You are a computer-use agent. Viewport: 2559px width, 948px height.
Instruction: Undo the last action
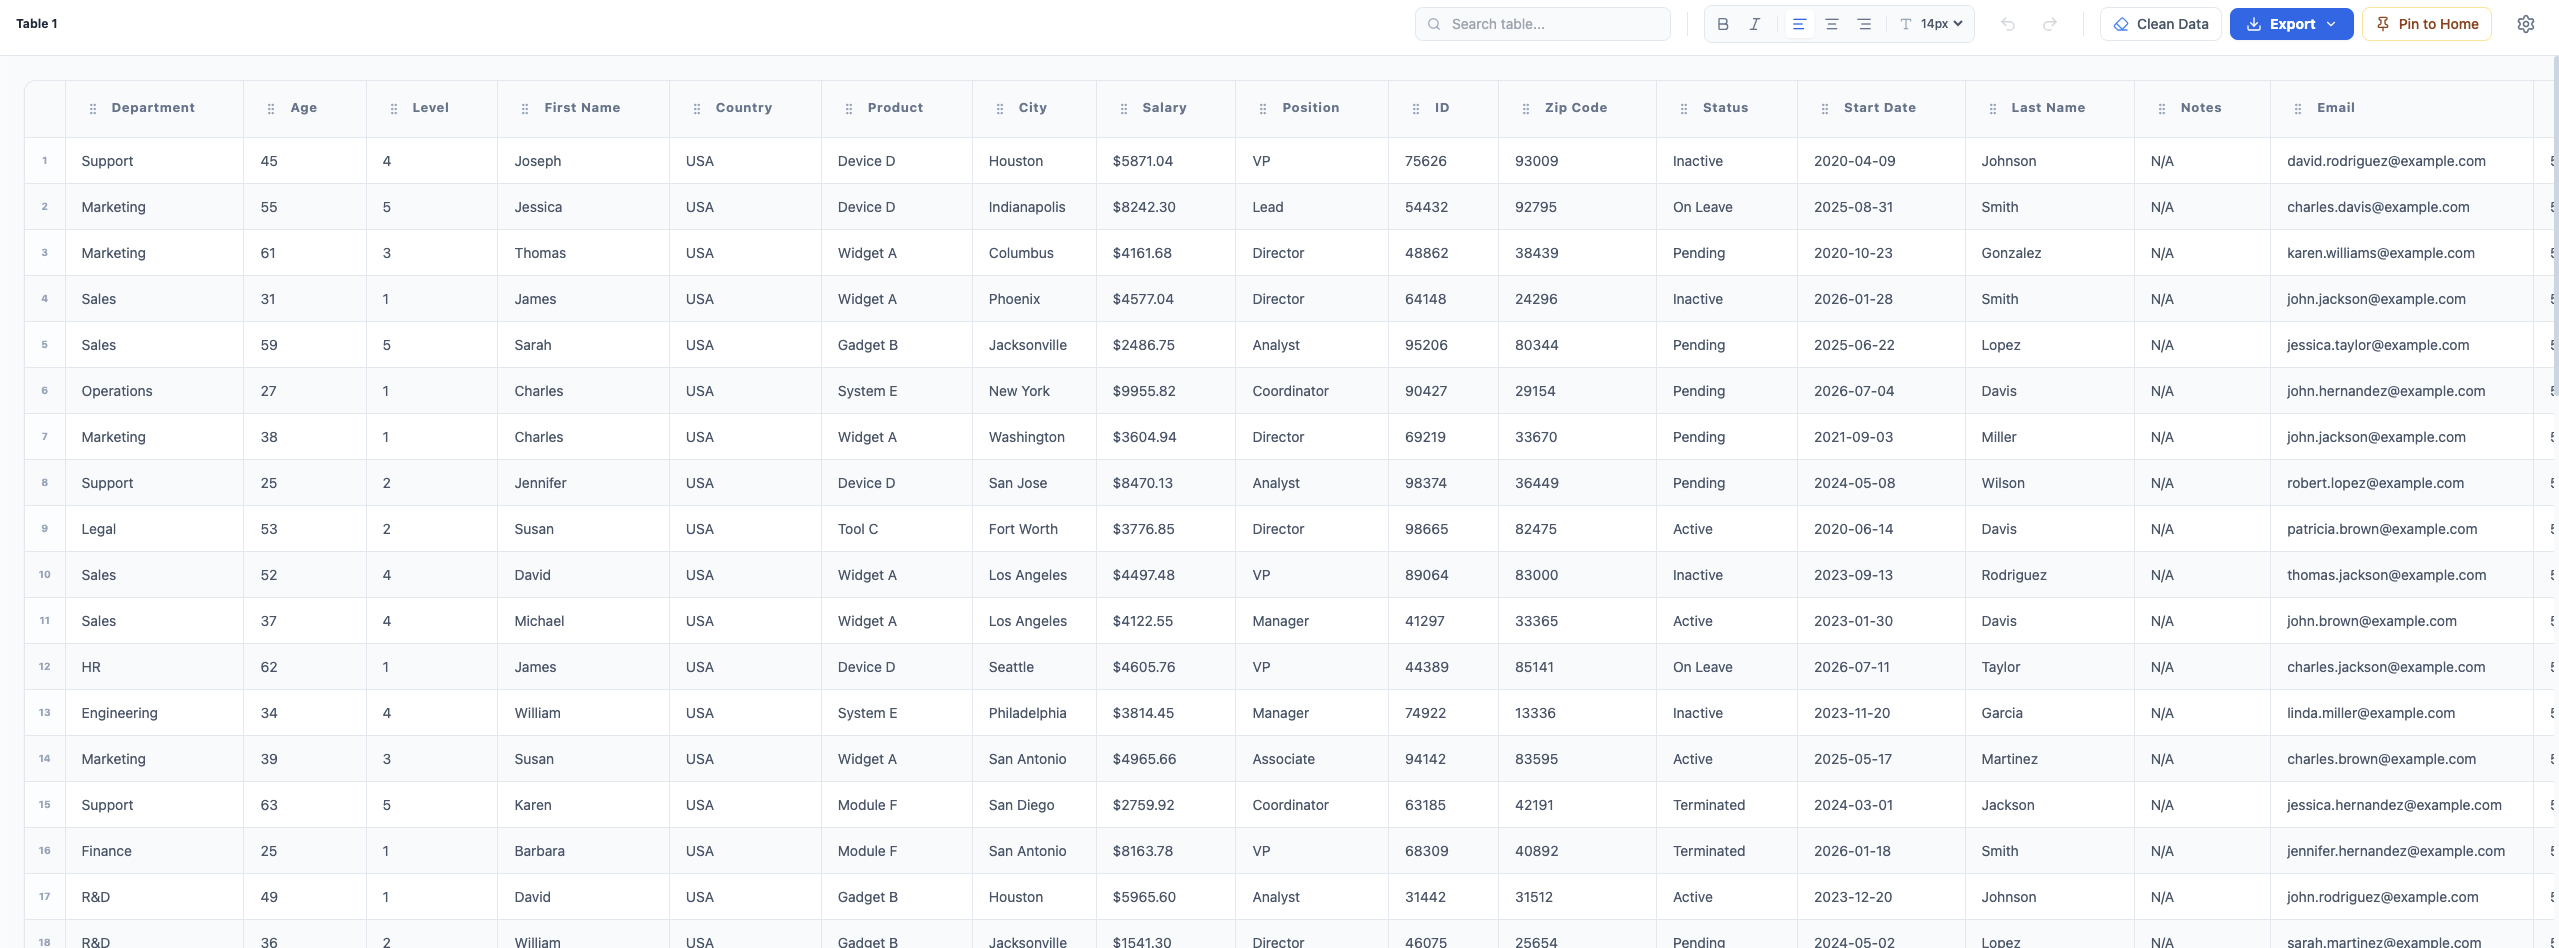(2007, 24)
